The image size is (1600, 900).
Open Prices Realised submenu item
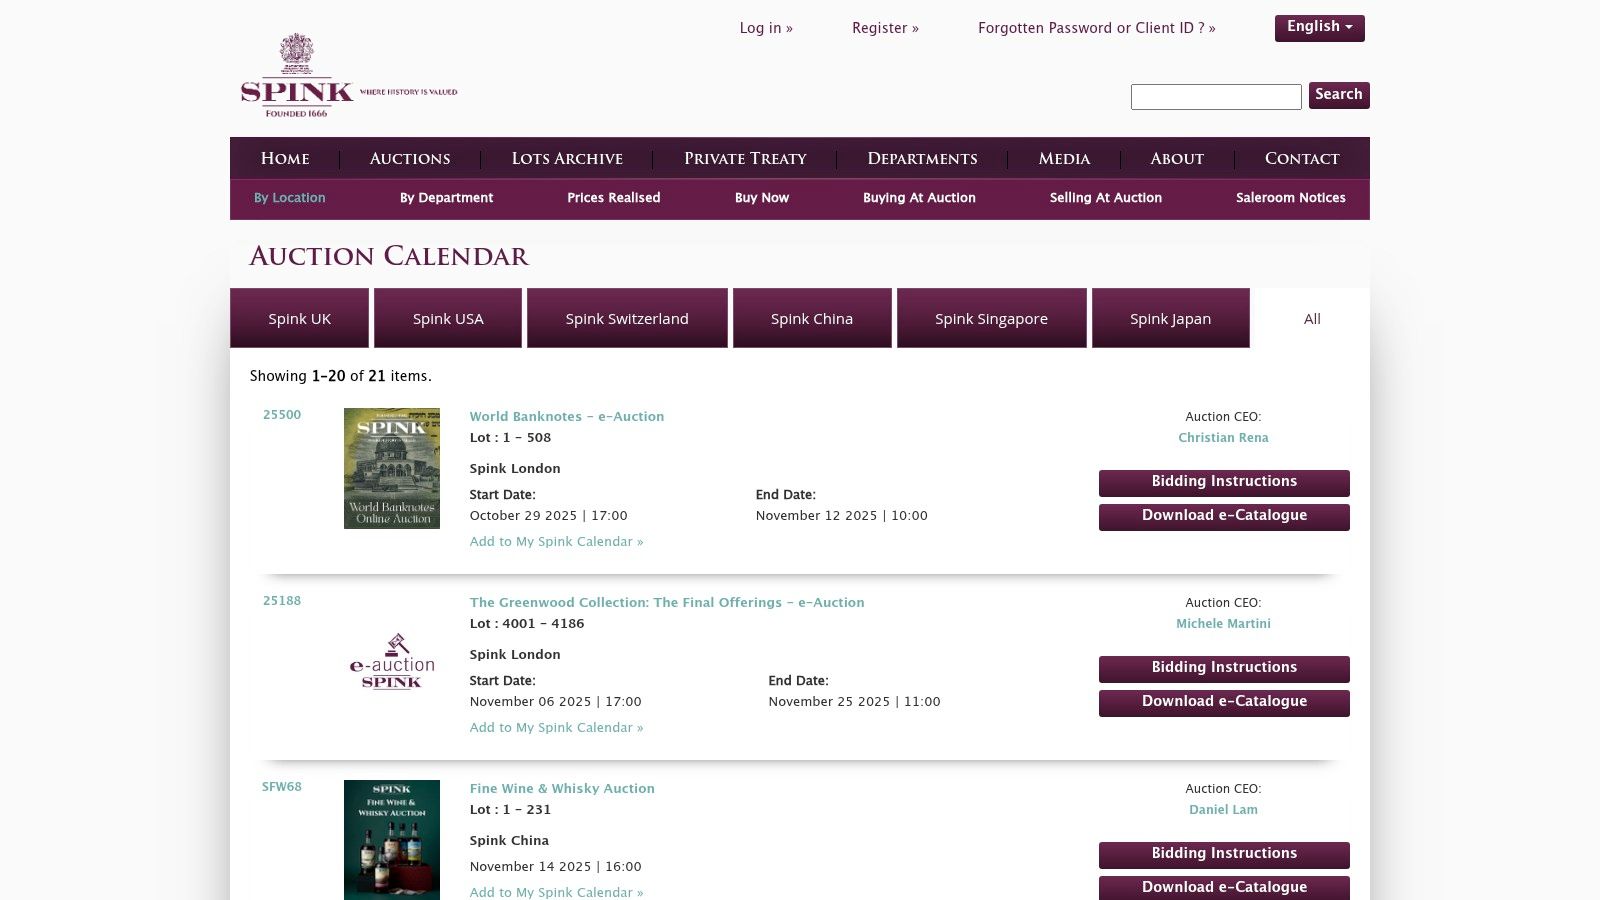click(x=614, y=198)
